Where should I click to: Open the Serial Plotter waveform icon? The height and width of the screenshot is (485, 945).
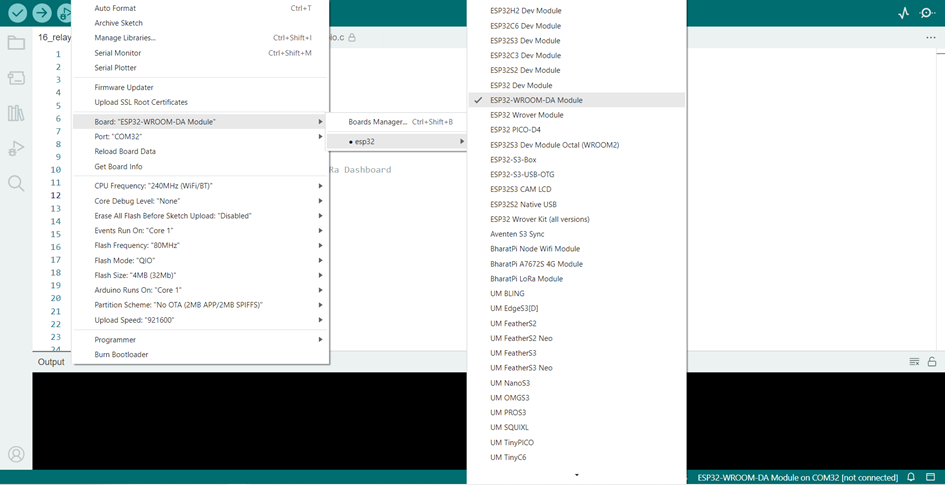pos(903,13)
